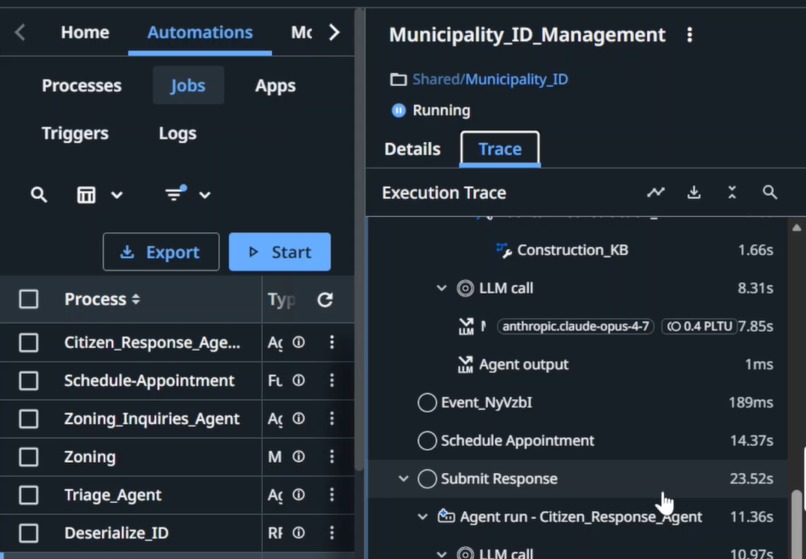Image resolution: width=806 pixels, height=559 pixels.
Task: Switch to the Details tab
Action: click(412, 149)
